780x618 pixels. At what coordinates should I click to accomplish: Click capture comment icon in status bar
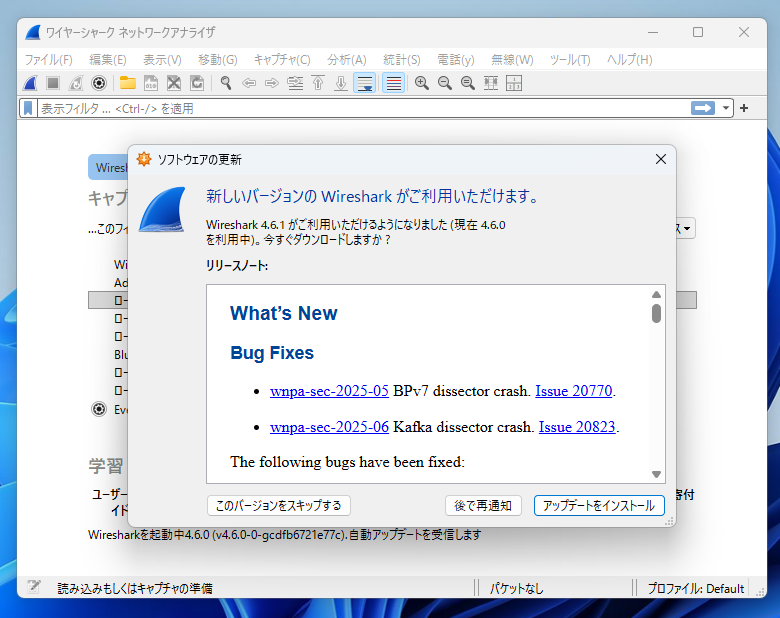(x=34, y=588)
